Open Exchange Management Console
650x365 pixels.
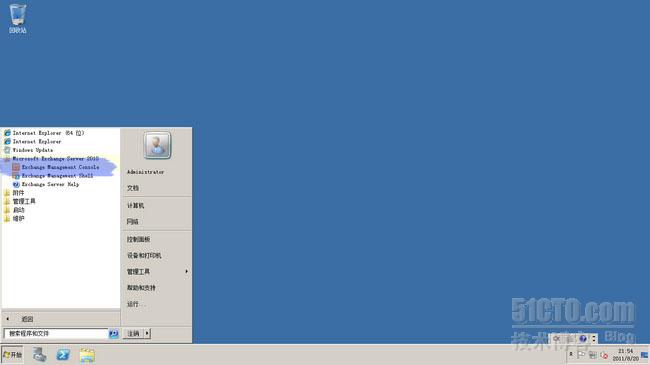[56, 167]
